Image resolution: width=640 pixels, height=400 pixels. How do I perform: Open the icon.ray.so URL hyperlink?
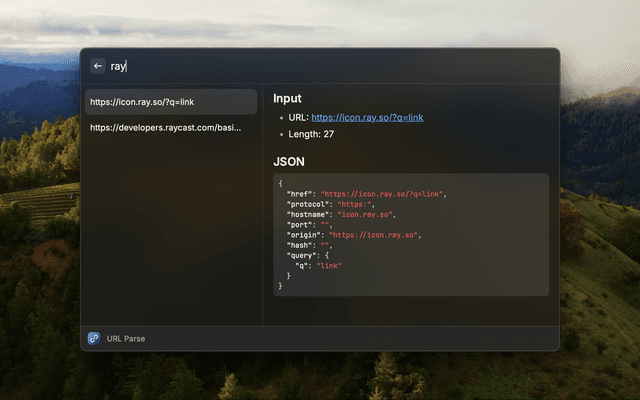point(367,117)
